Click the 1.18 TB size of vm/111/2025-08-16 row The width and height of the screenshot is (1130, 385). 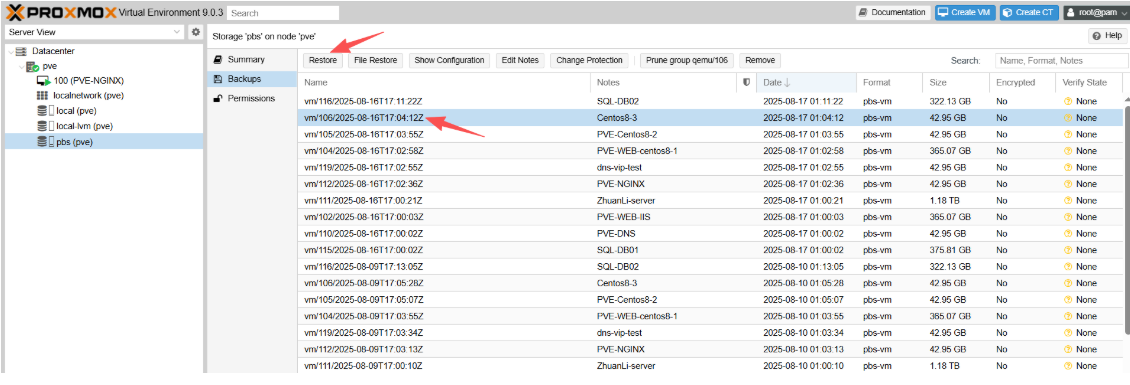[x=944, y=200]
